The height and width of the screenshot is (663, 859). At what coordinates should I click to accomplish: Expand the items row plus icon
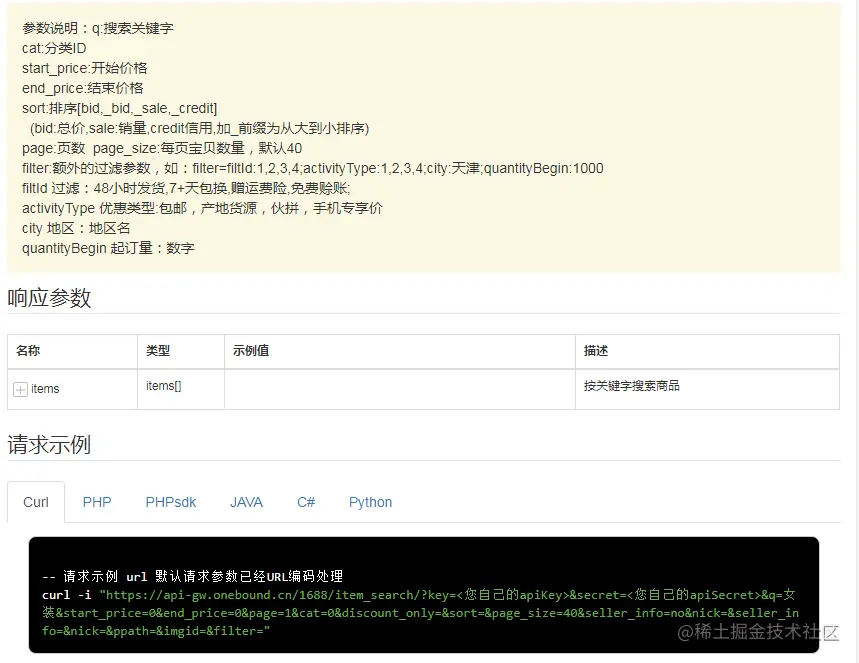click(20, 390)
